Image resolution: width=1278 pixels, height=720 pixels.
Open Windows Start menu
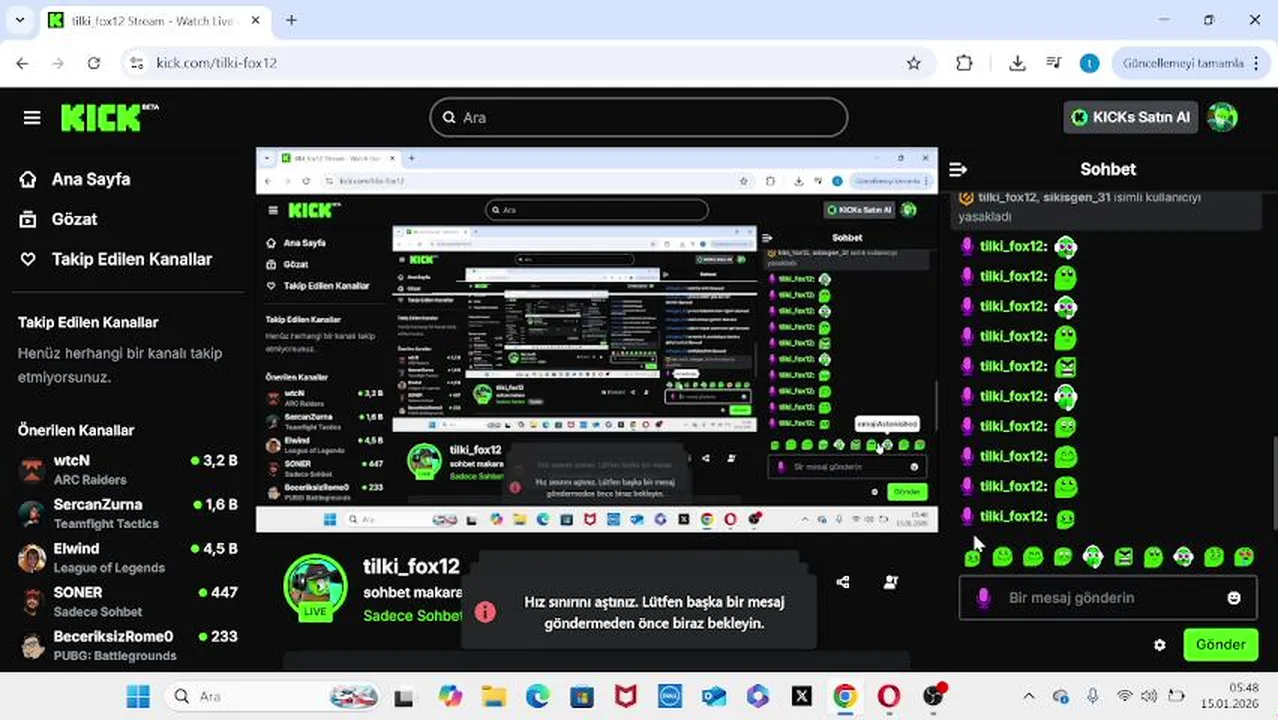138,696
